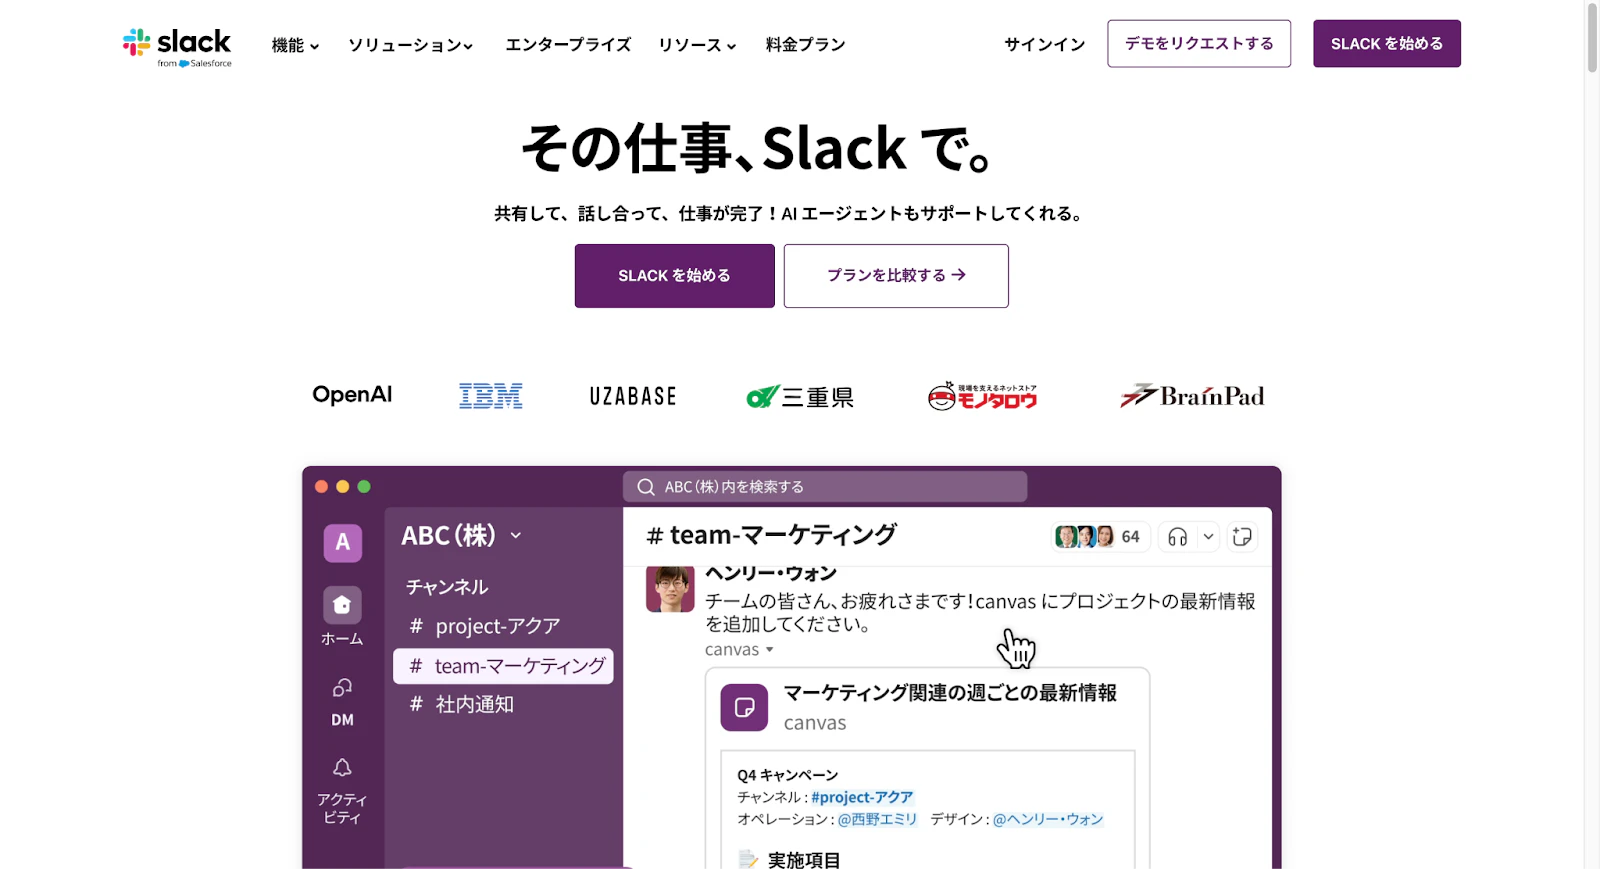Expand the リソース dropdown
The width and height of the screenshot is (1600, 869).
[x=697, y=45]
